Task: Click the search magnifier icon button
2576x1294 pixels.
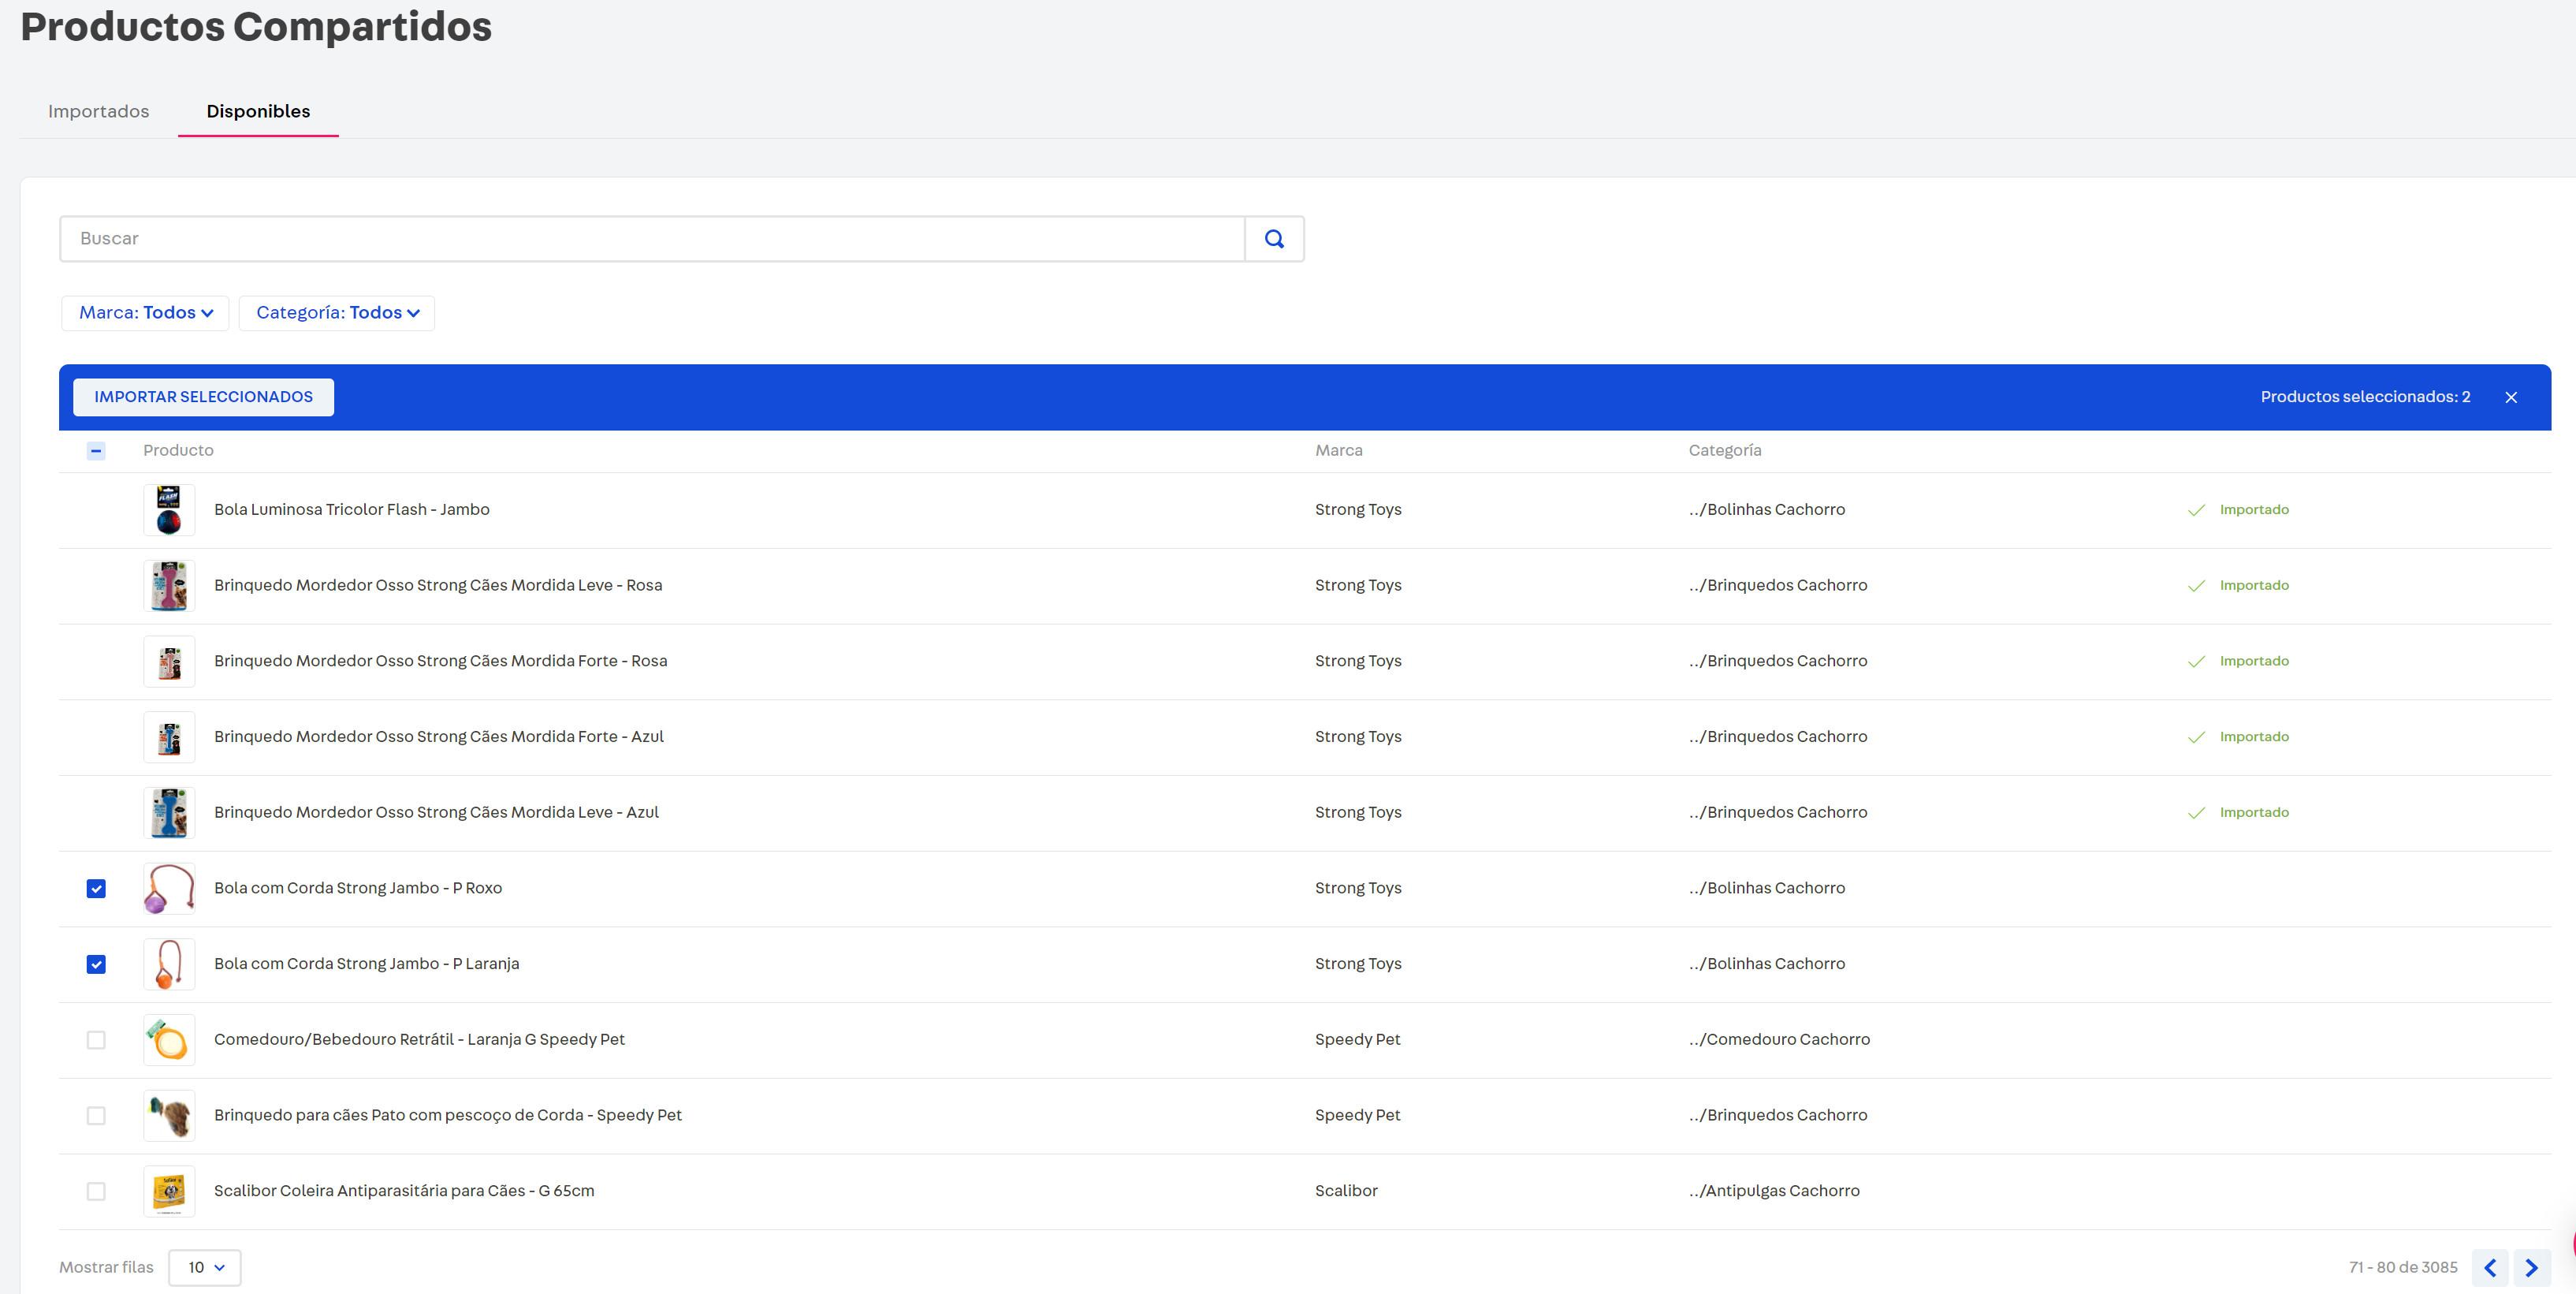Action: tap(1274, 239)
